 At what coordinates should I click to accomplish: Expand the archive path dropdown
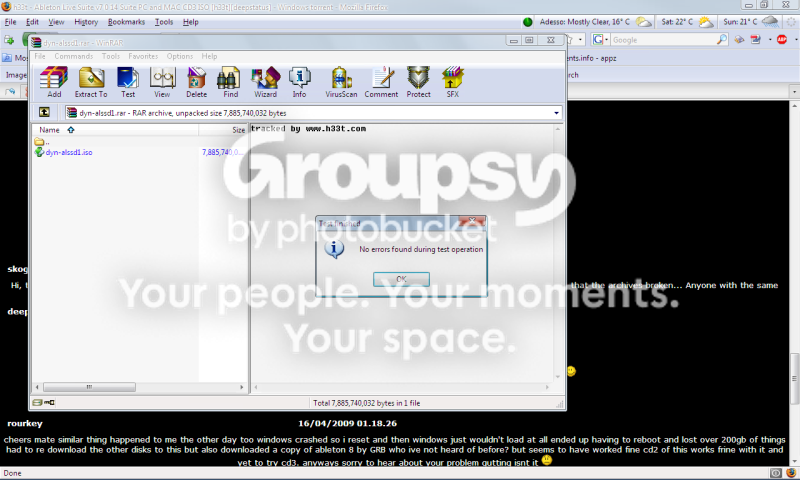tap(556, 113)
